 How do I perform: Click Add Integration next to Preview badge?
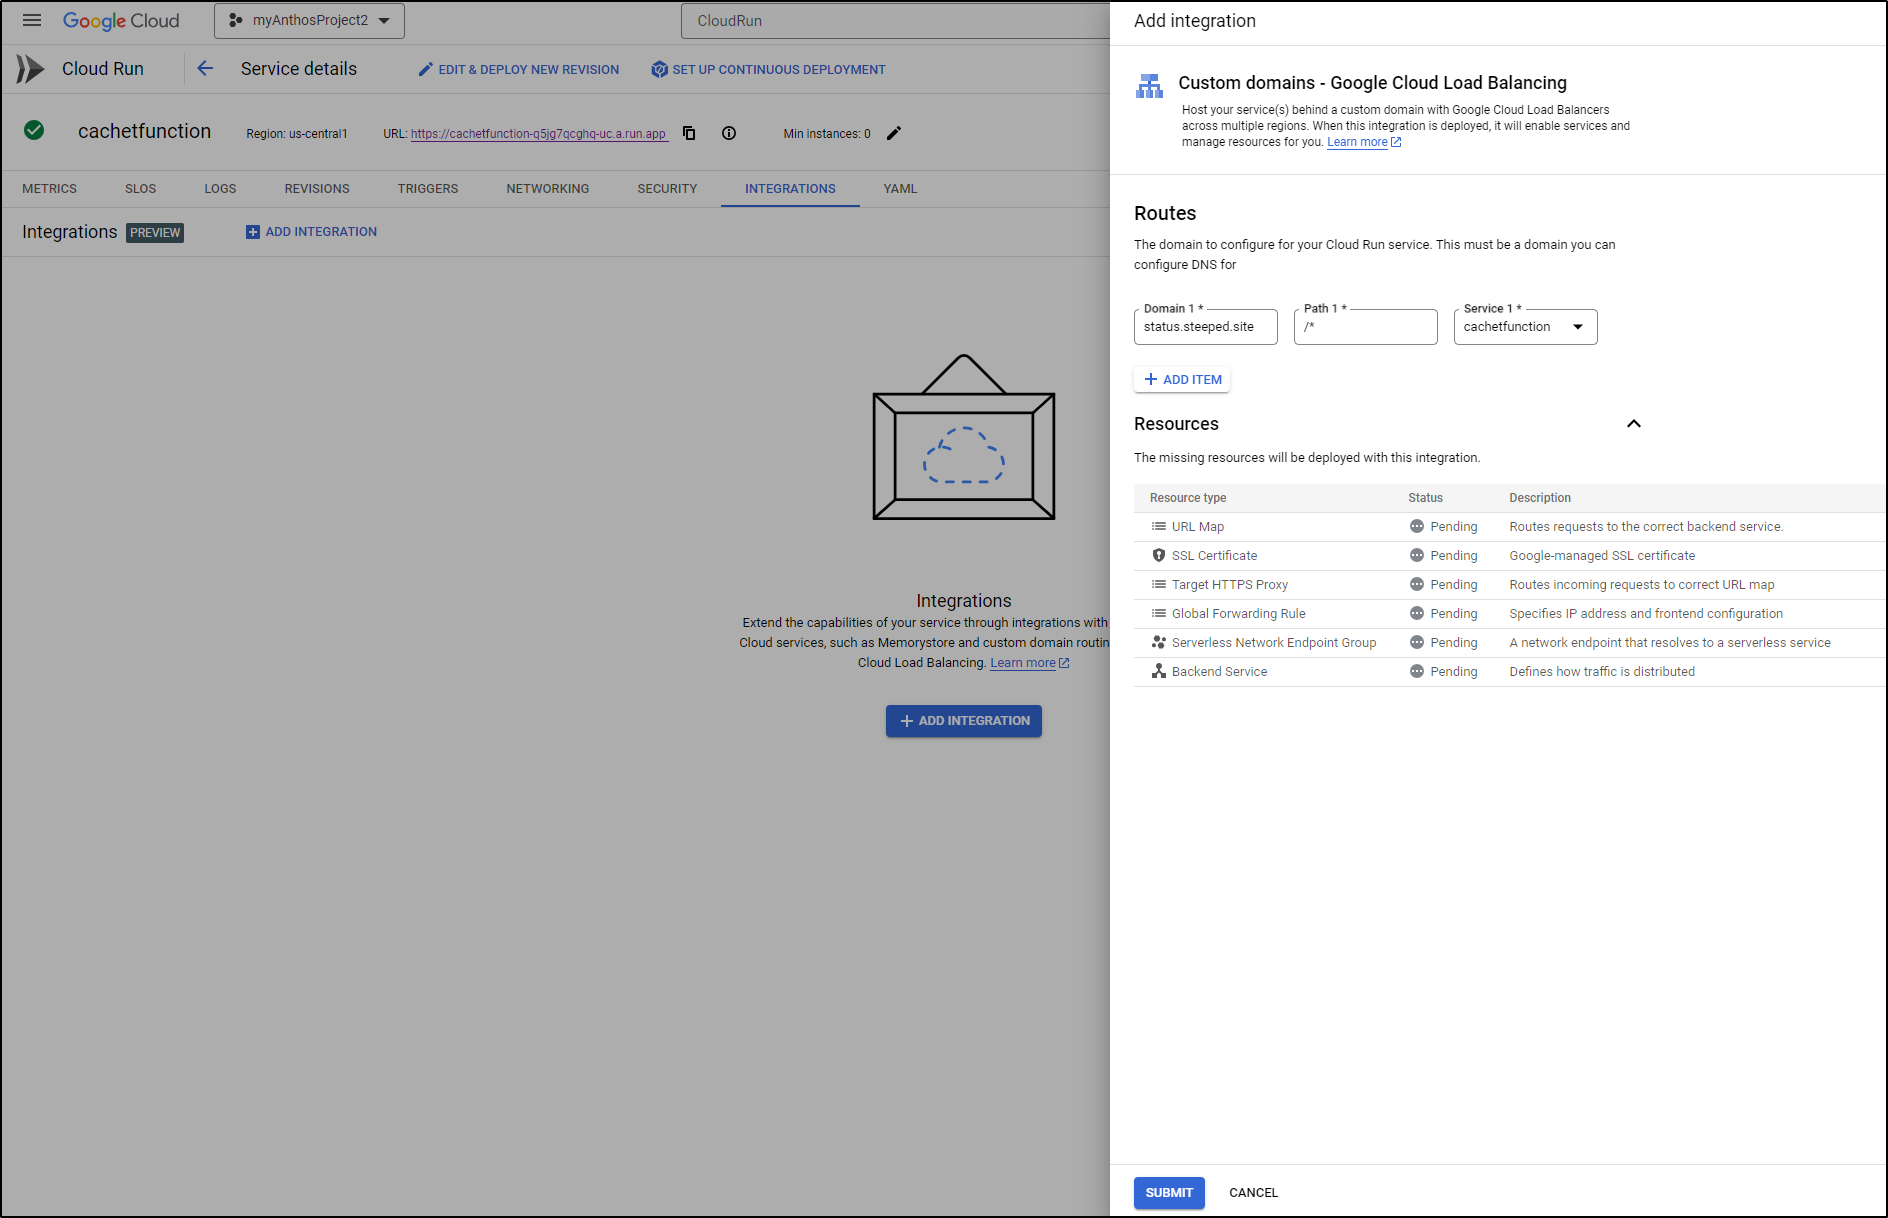click(x=311, y=232)
